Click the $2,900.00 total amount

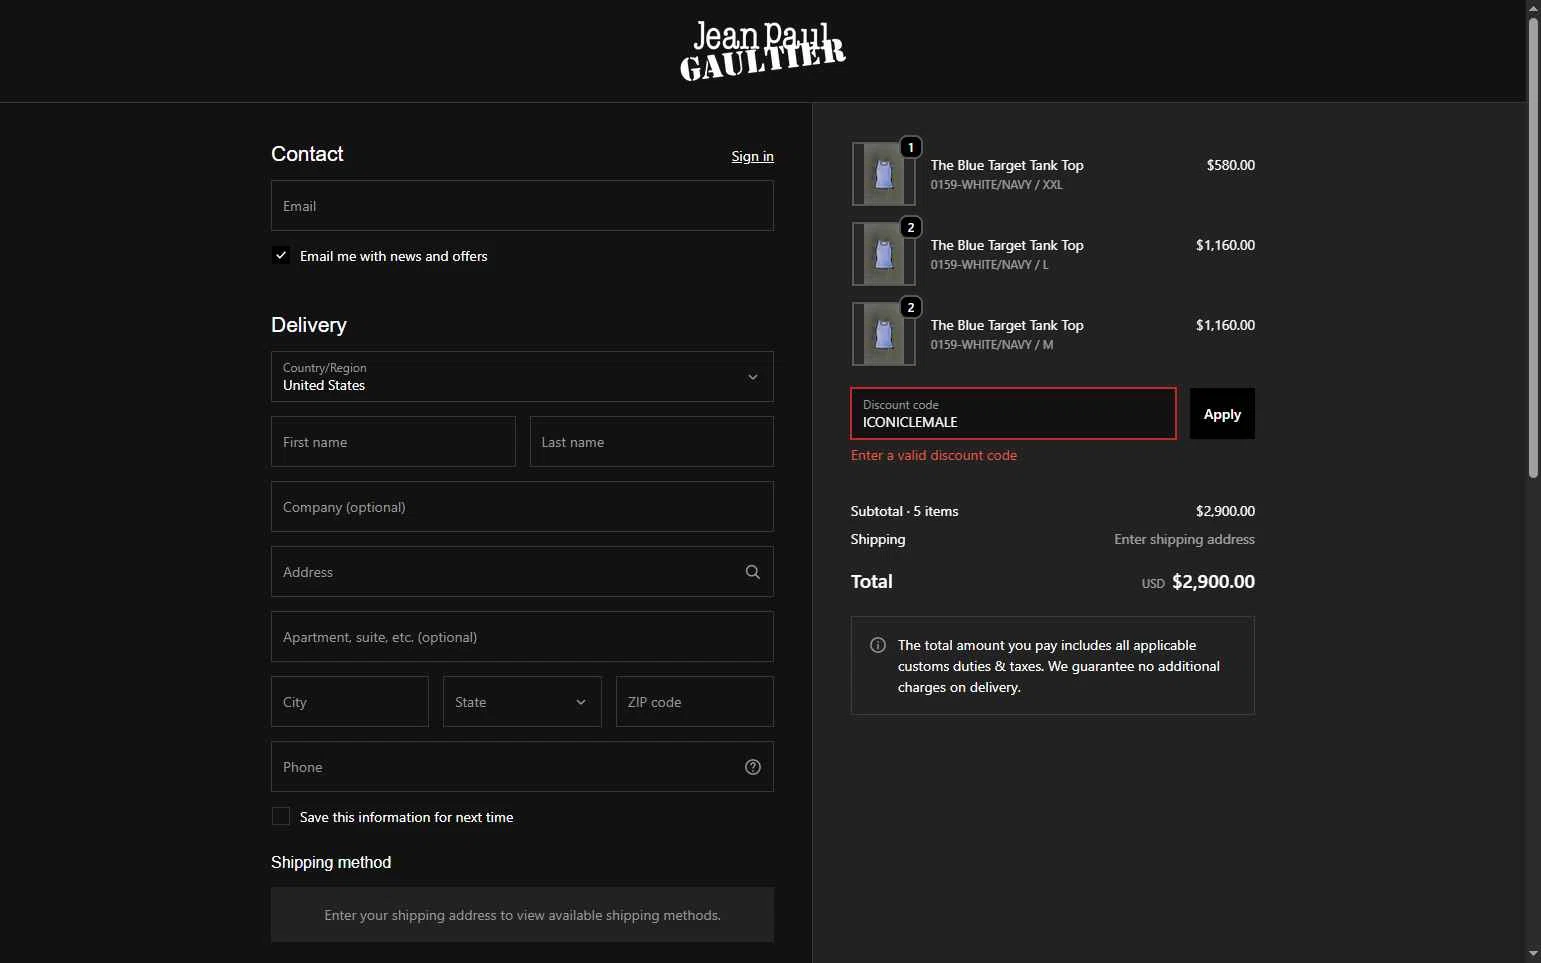click(1213, 582)
